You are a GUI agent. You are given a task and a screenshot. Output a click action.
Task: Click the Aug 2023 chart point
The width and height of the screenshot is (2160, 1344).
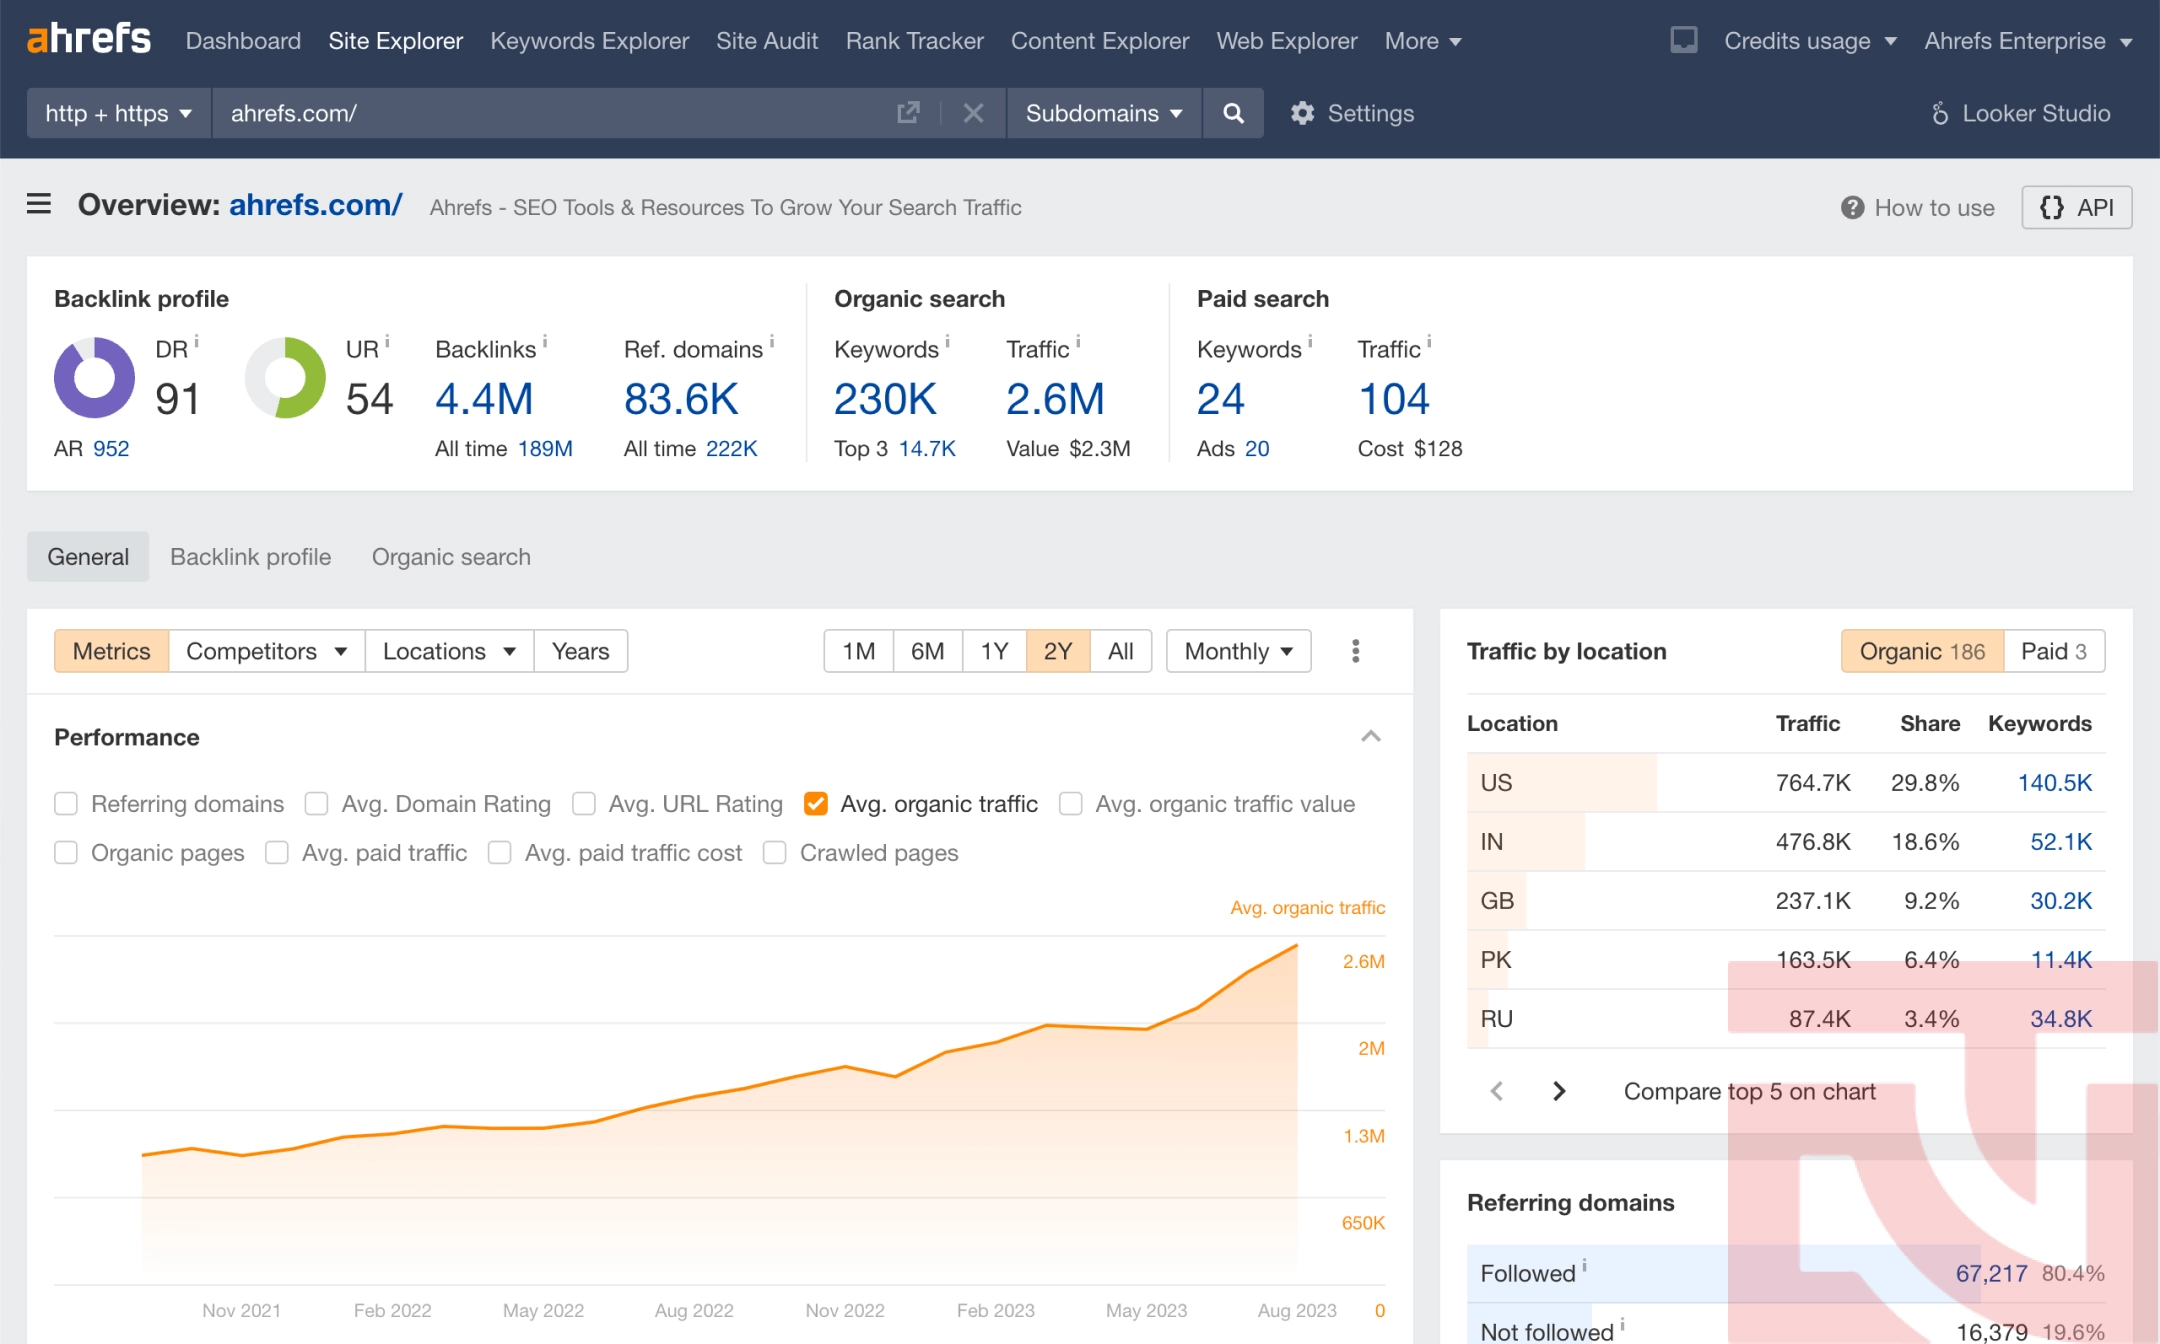pos(1297,945)
